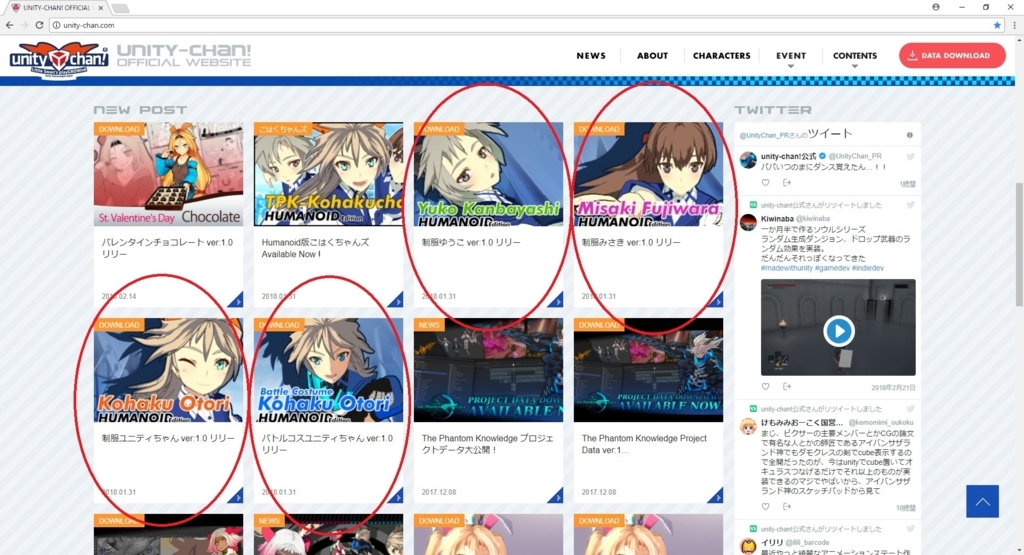Click バトルコスユニティちゃん ver:1.0 title
Screen dimensions: 1024x555
pyautogui.click(x=327, y=444)
